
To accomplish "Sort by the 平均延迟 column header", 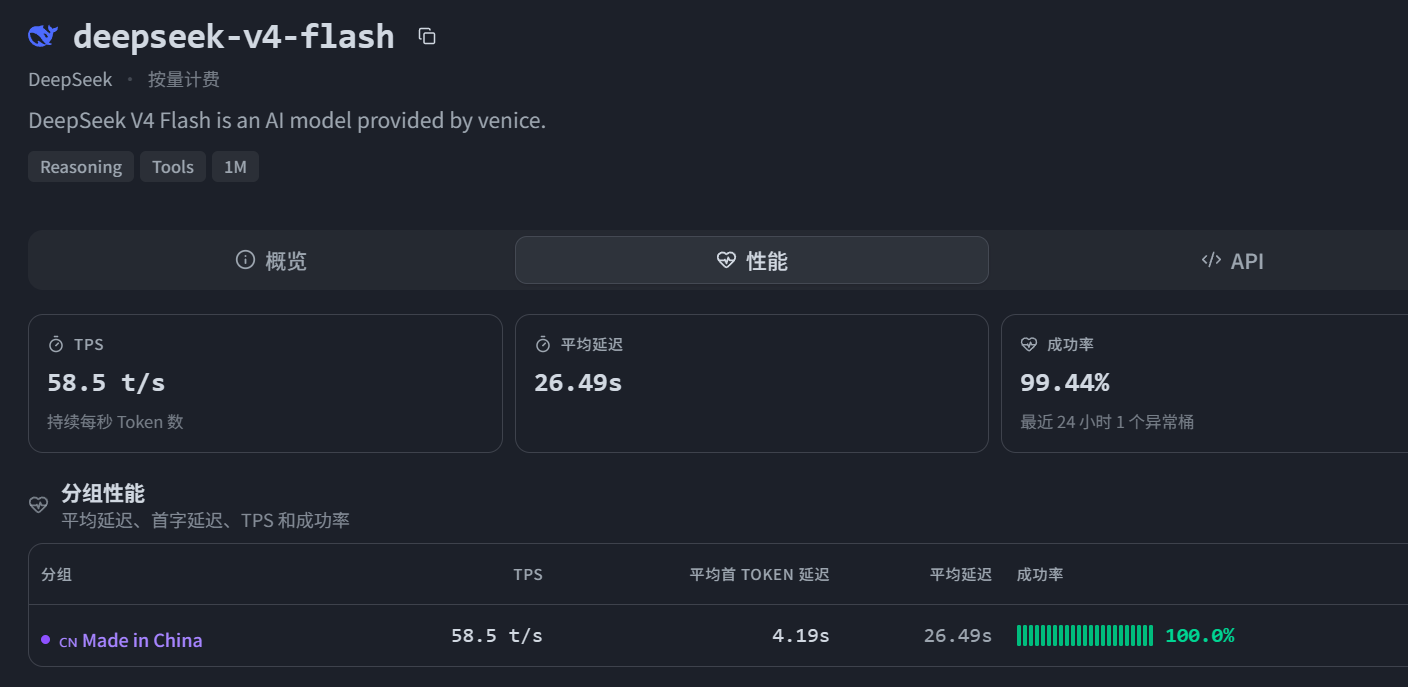I will point(961,574).
